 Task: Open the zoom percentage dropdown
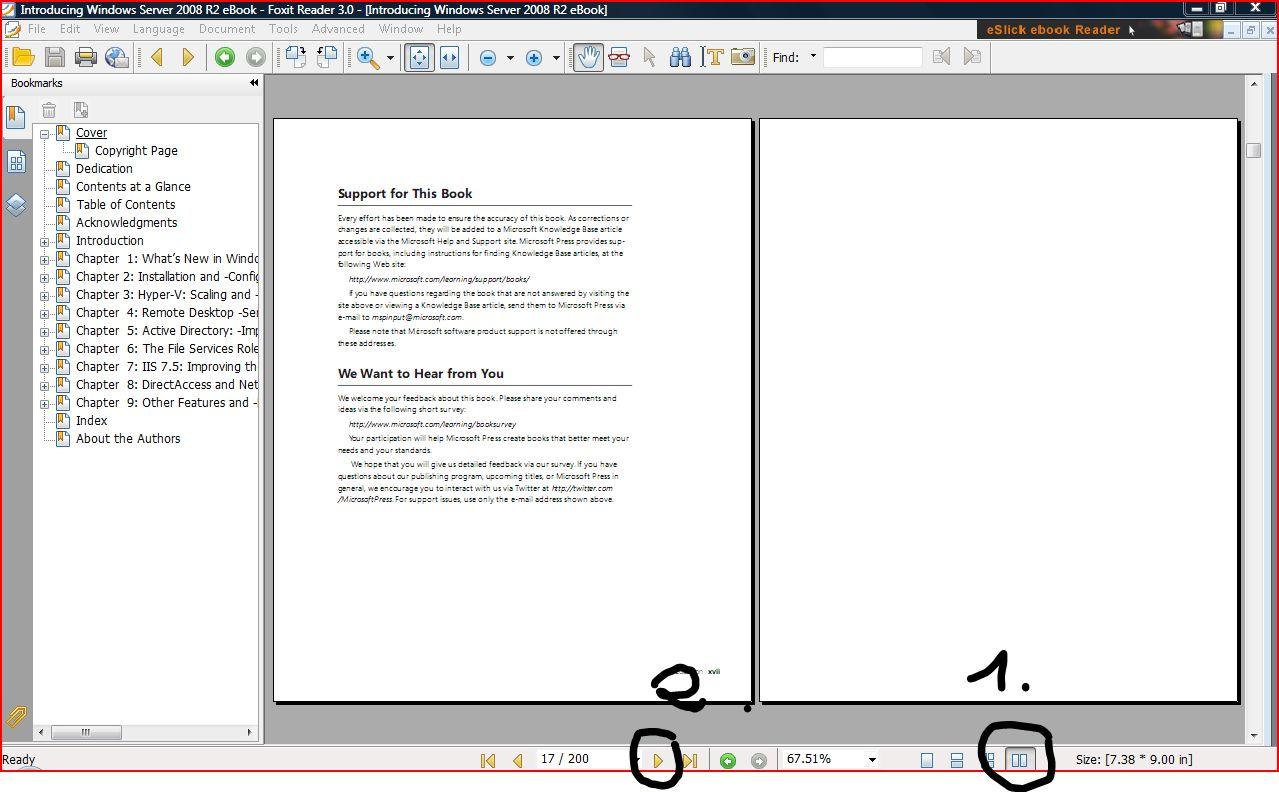(872, 760)
